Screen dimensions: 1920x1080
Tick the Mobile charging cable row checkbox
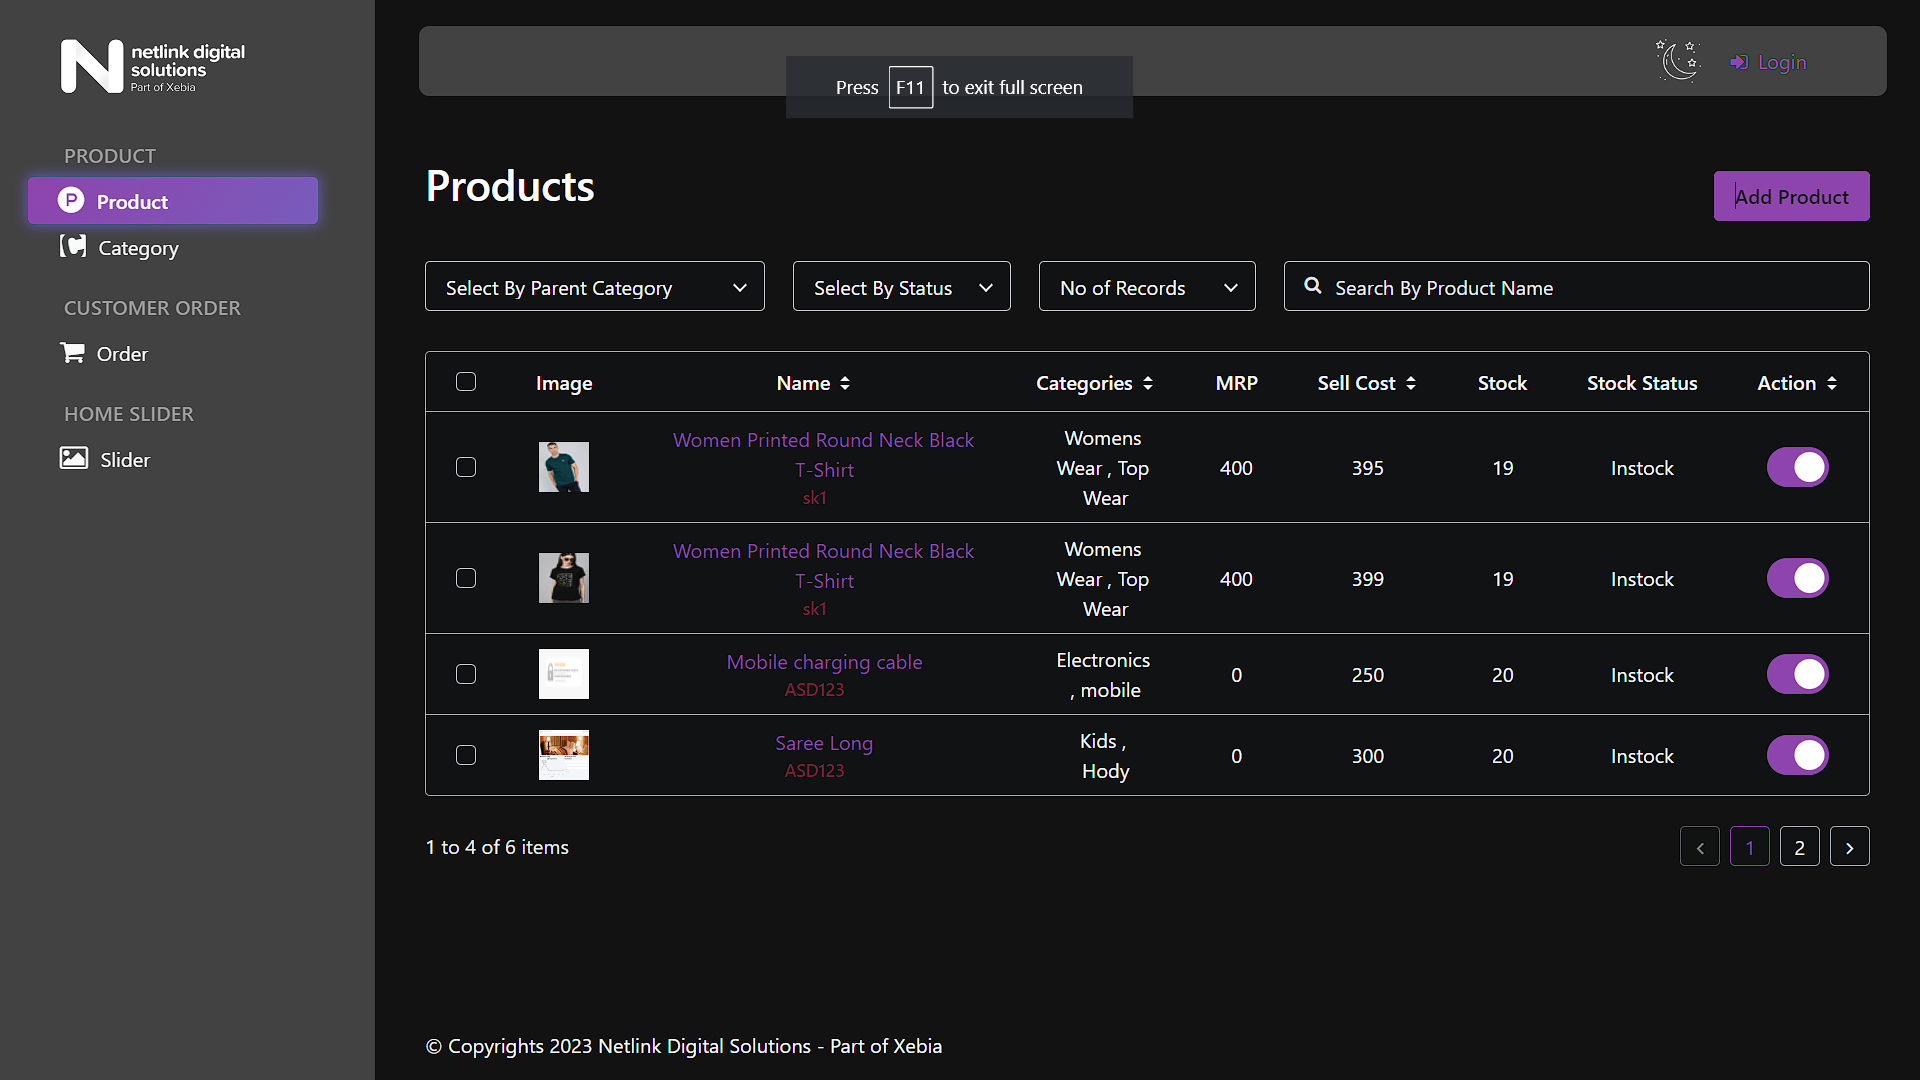(466, 674)
